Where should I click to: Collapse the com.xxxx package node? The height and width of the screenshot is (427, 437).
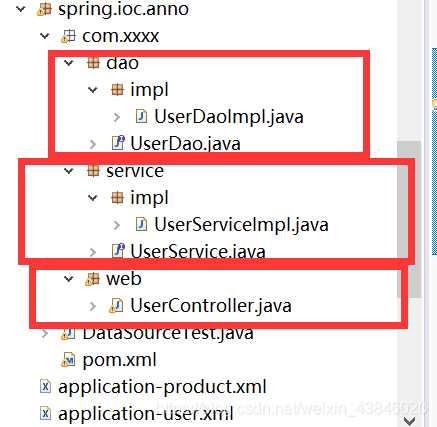45,36
